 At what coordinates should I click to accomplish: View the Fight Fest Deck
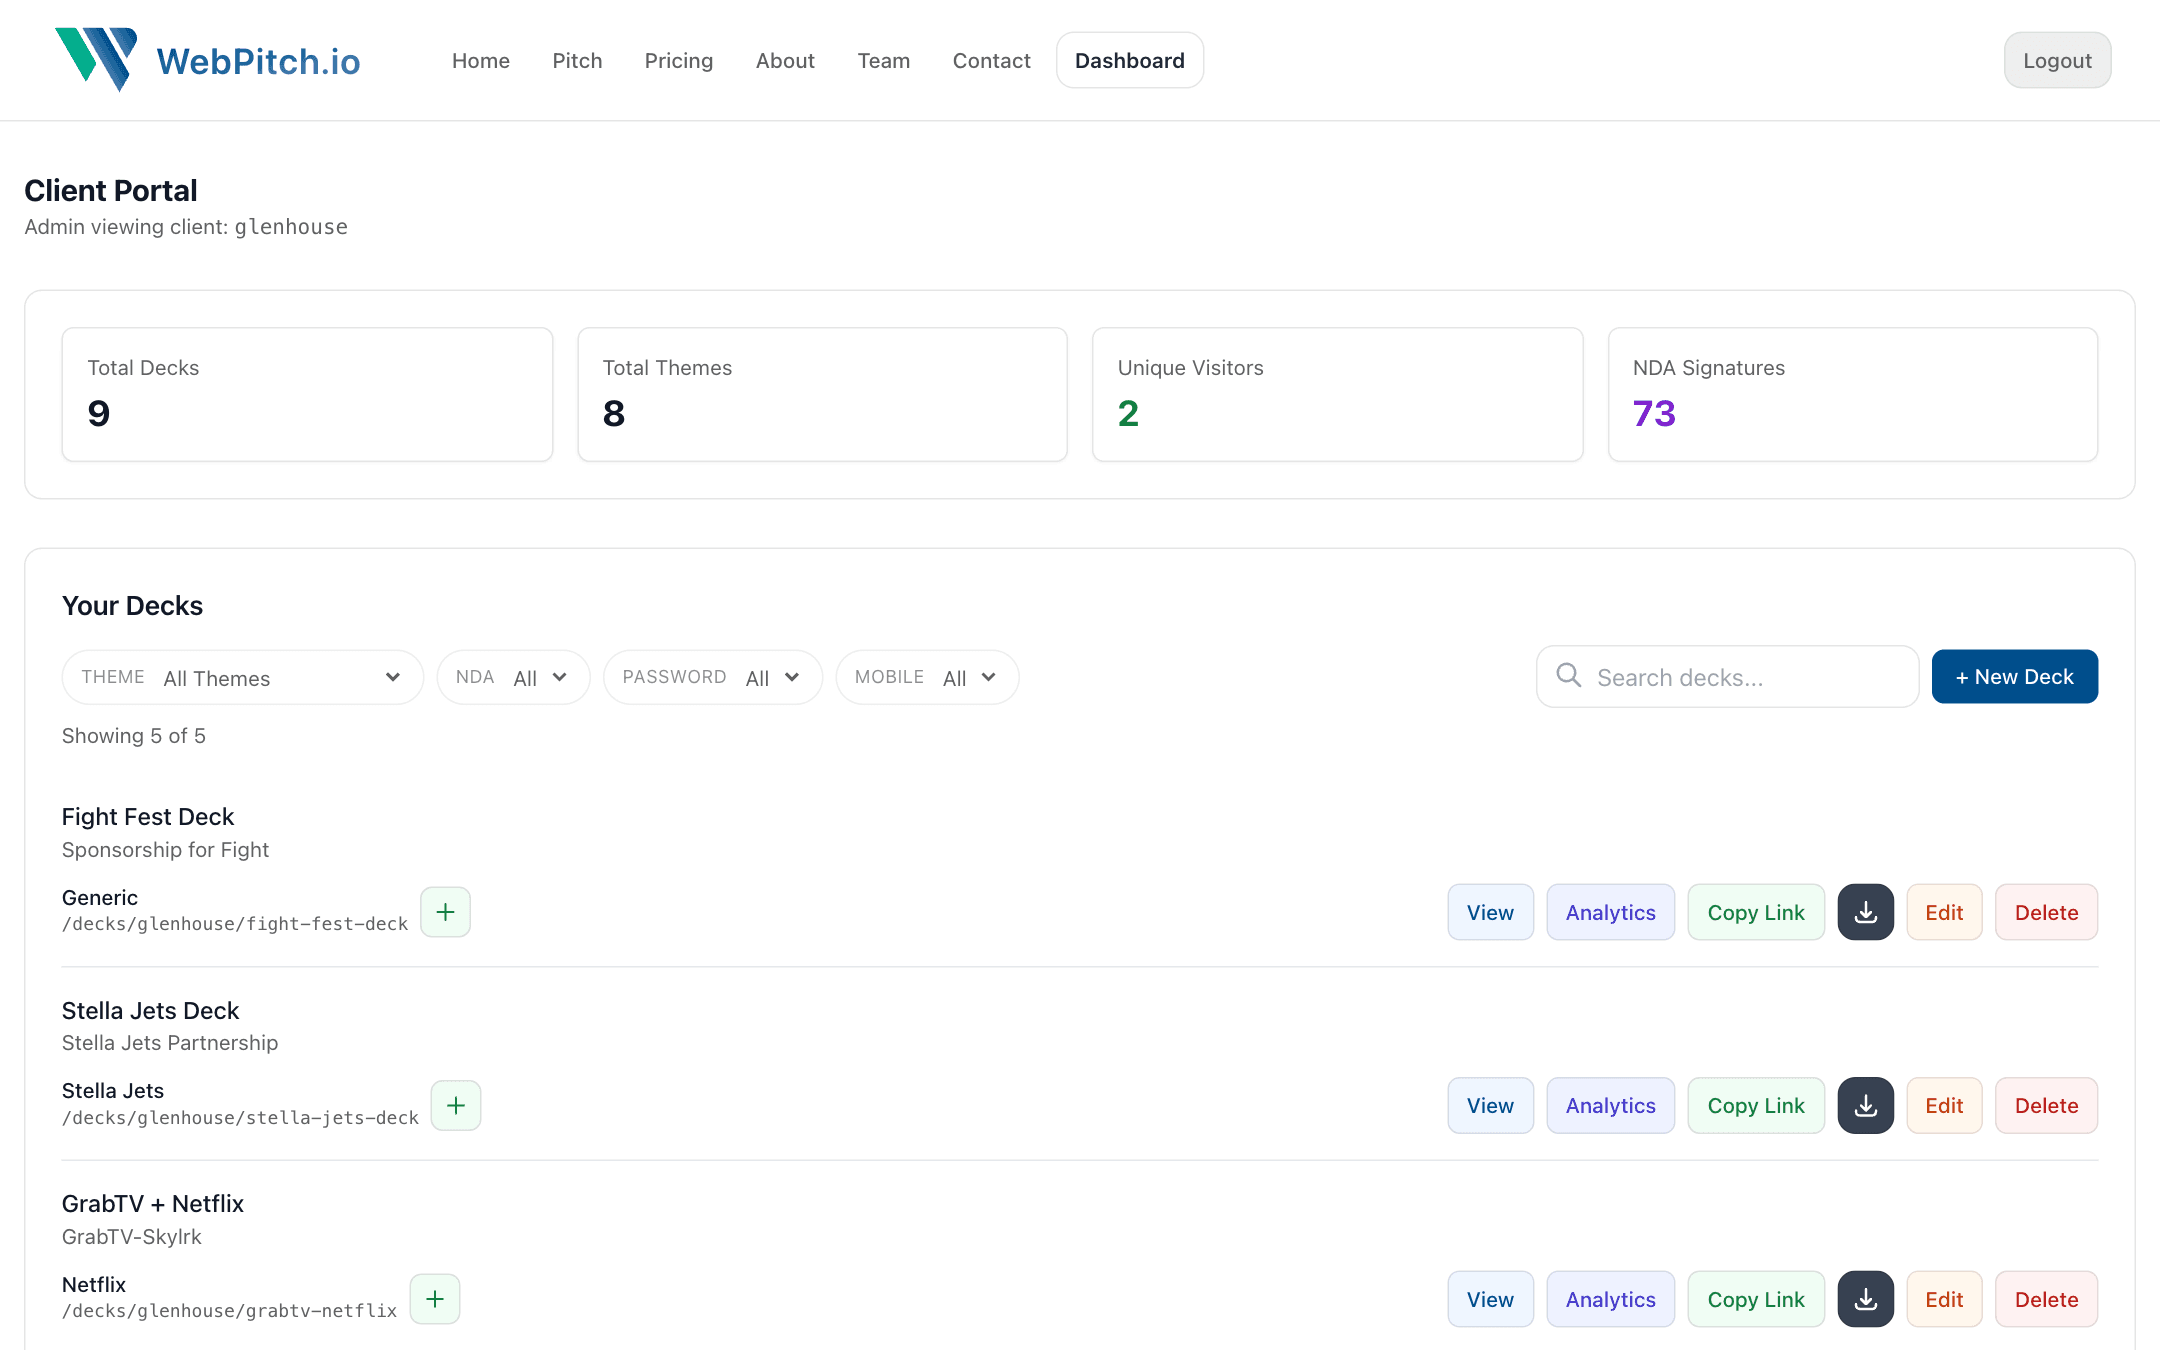tap(1490, 911)
